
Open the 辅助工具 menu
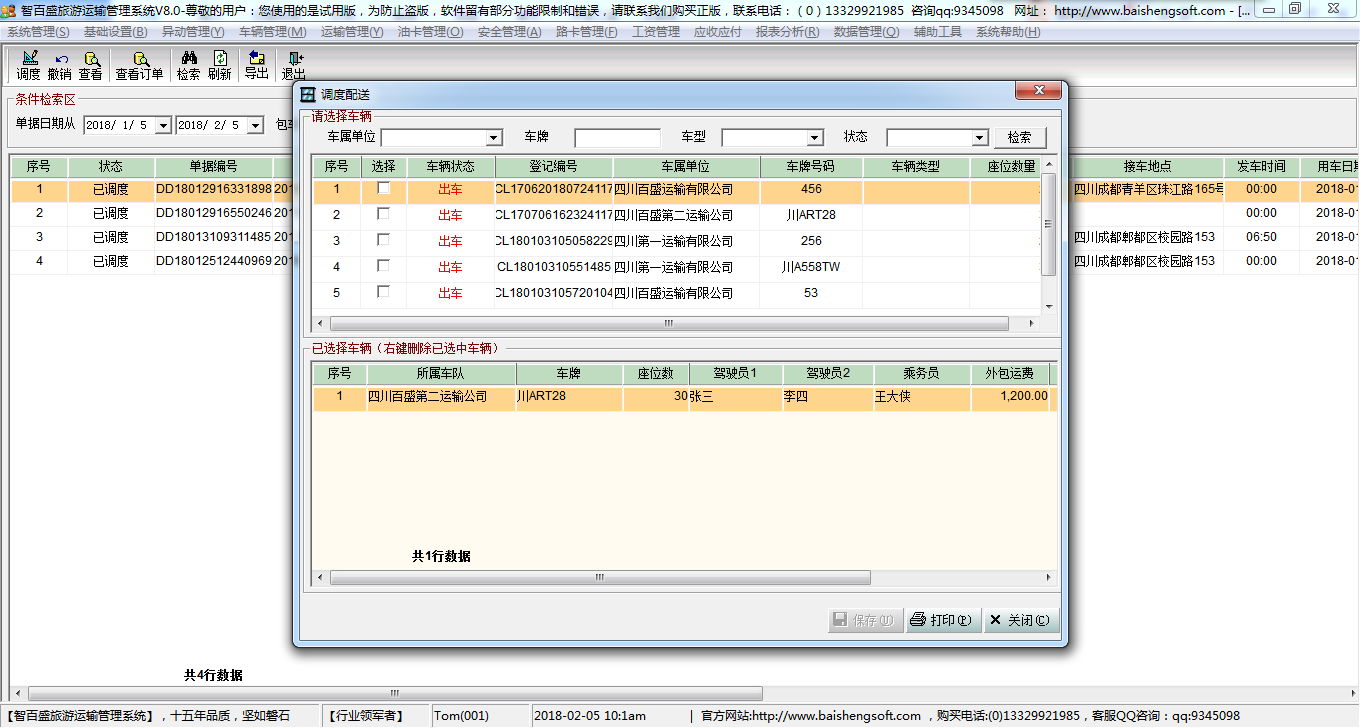tap(937, 32)
